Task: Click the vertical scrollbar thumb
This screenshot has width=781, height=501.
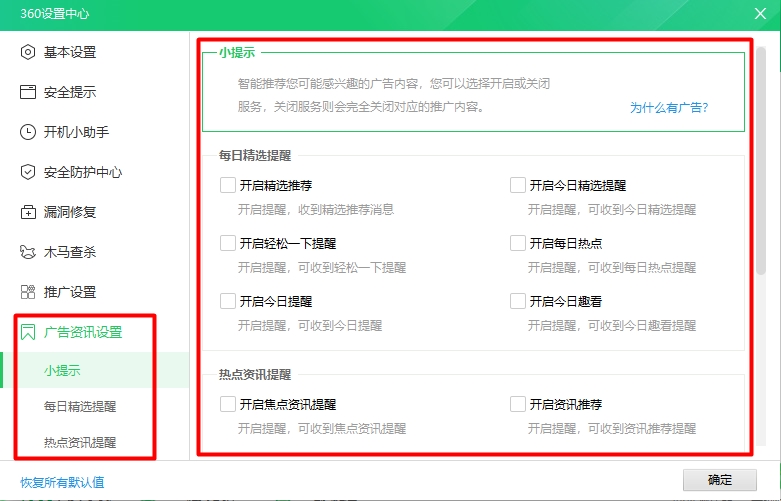Action: point(761,160)
